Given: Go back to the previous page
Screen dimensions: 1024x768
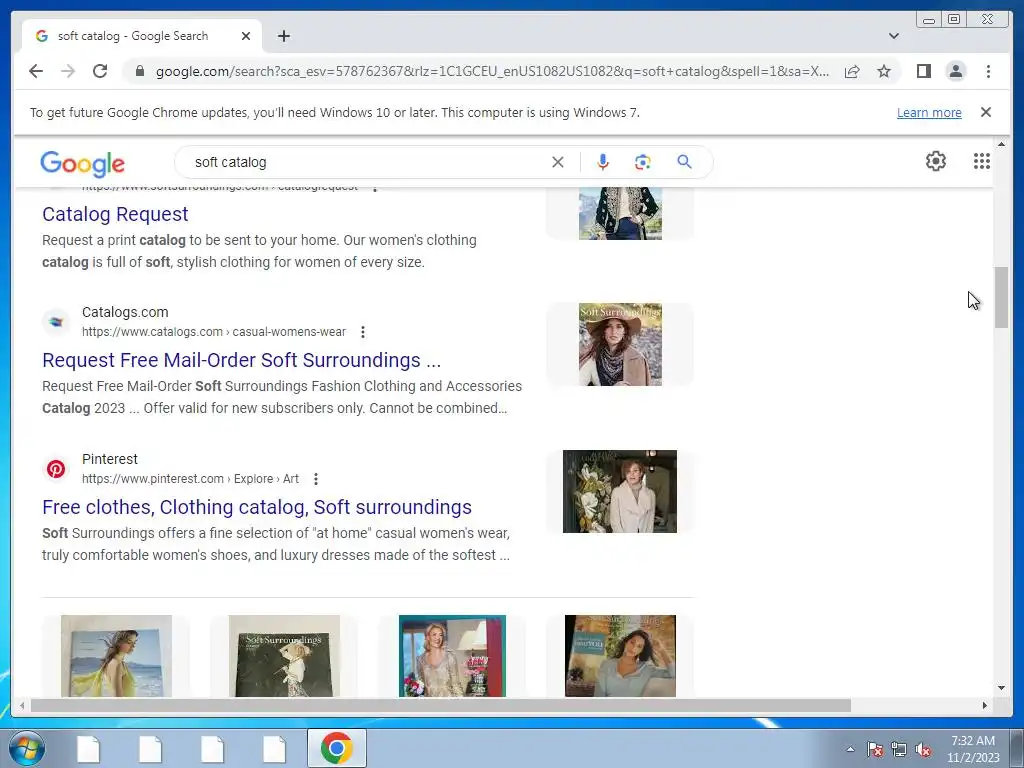Looking at the screenshot, I should pos(36,71).
